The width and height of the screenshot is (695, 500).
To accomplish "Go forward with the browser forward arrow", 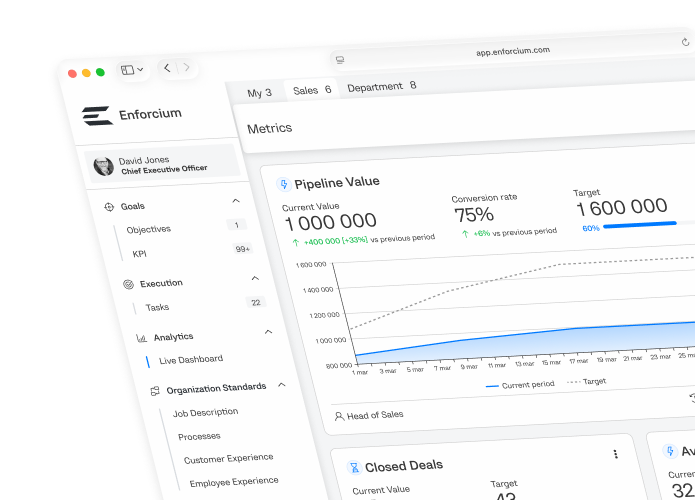I will 187,67.
